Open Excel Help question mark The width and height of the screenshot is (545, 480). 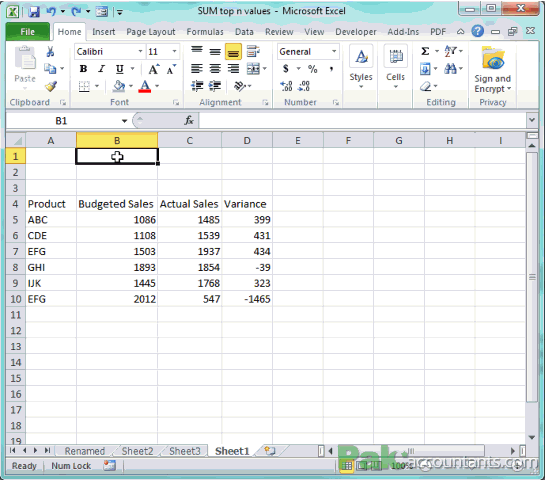478,31
